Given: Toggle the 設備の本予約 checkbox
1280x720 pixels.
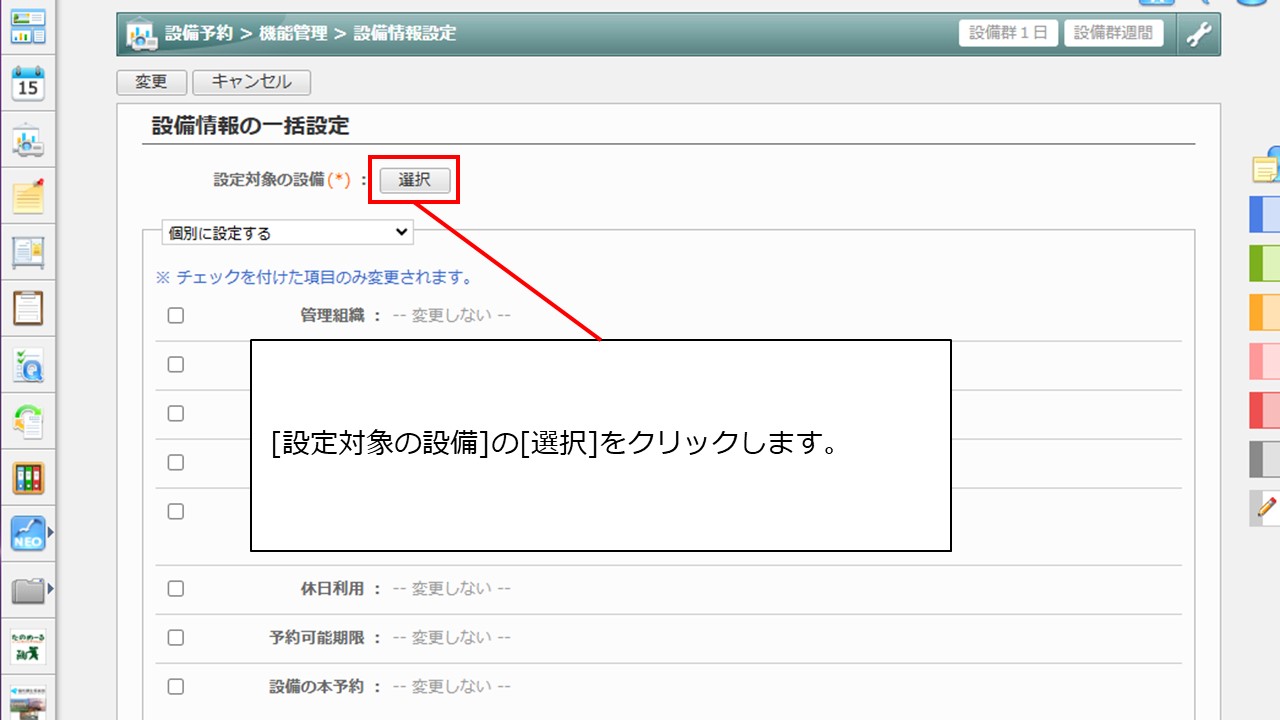Looking at the screenshot, I should click(176, 686).
